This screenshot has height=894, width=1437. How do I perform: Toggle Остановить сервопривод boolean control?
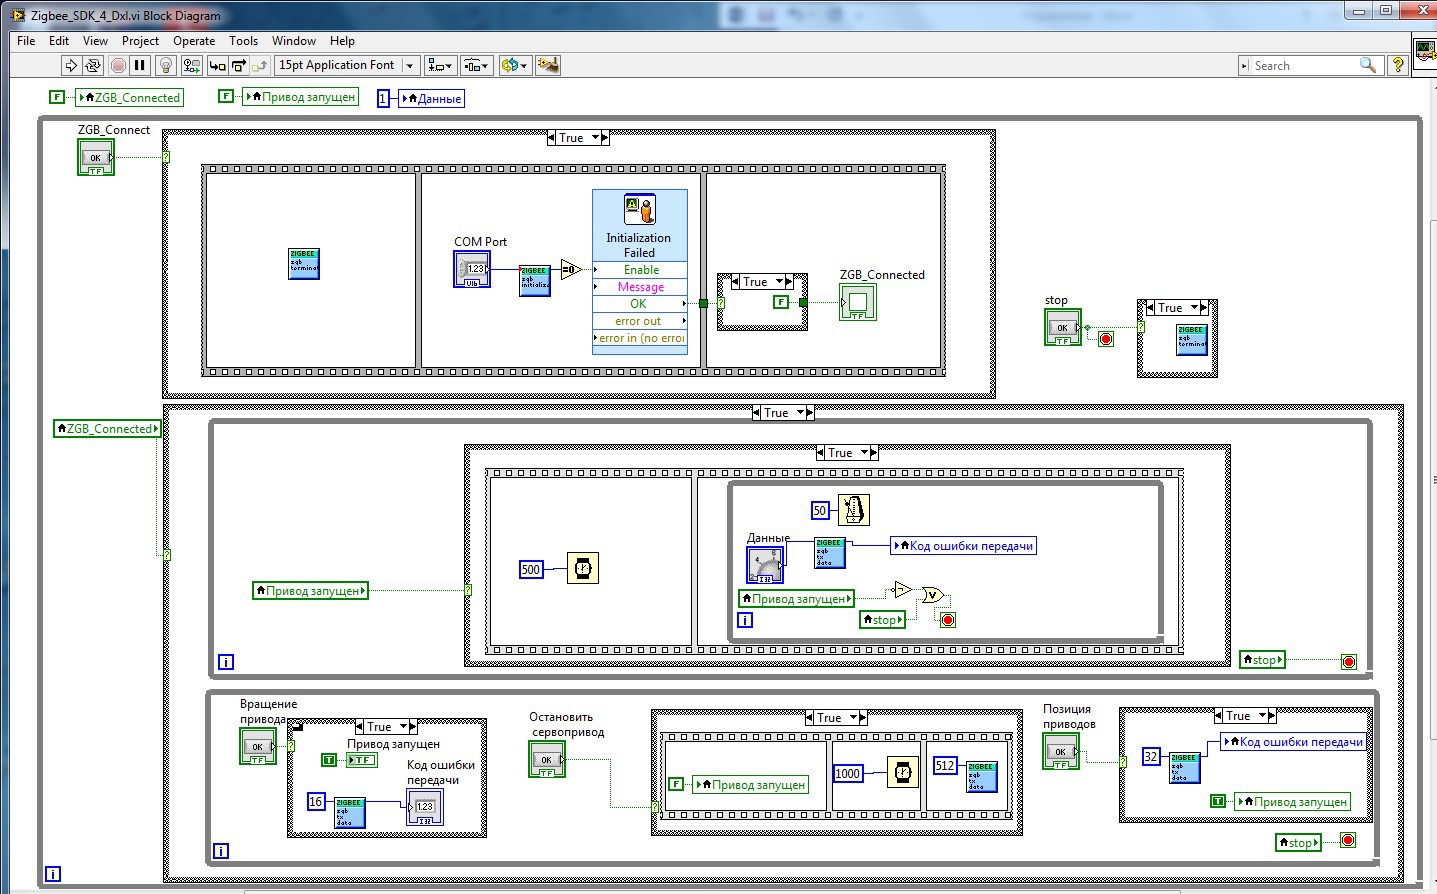(x=548, y=759)
